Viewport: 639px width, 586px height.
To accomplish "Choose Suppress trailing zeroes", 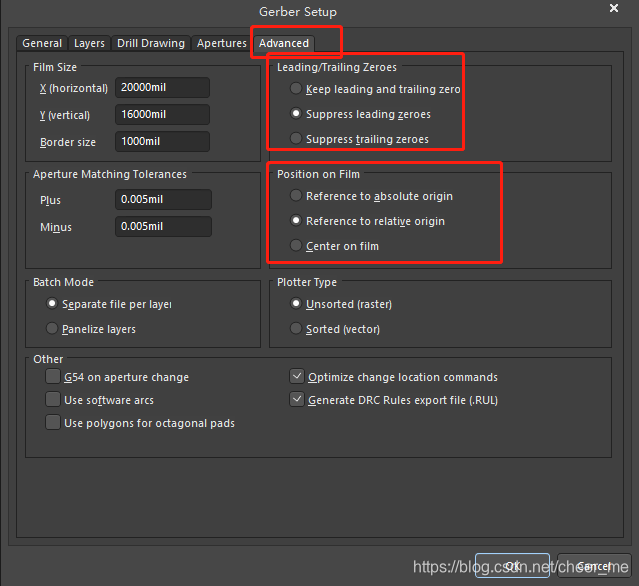I will 296,139.
